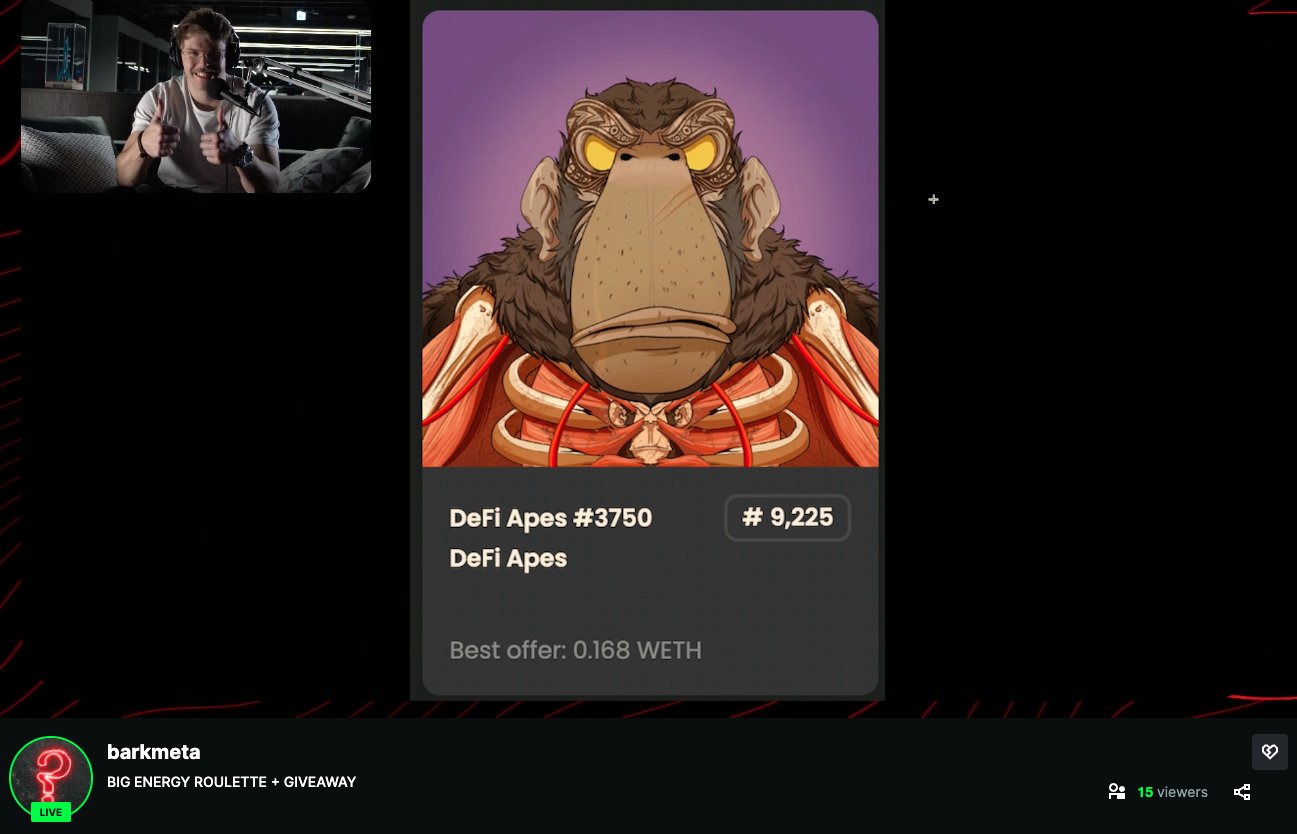Click the purple background of NFT artwork
The height and width of the screenshot is (834, 1297).
click(x=480, y=80)
